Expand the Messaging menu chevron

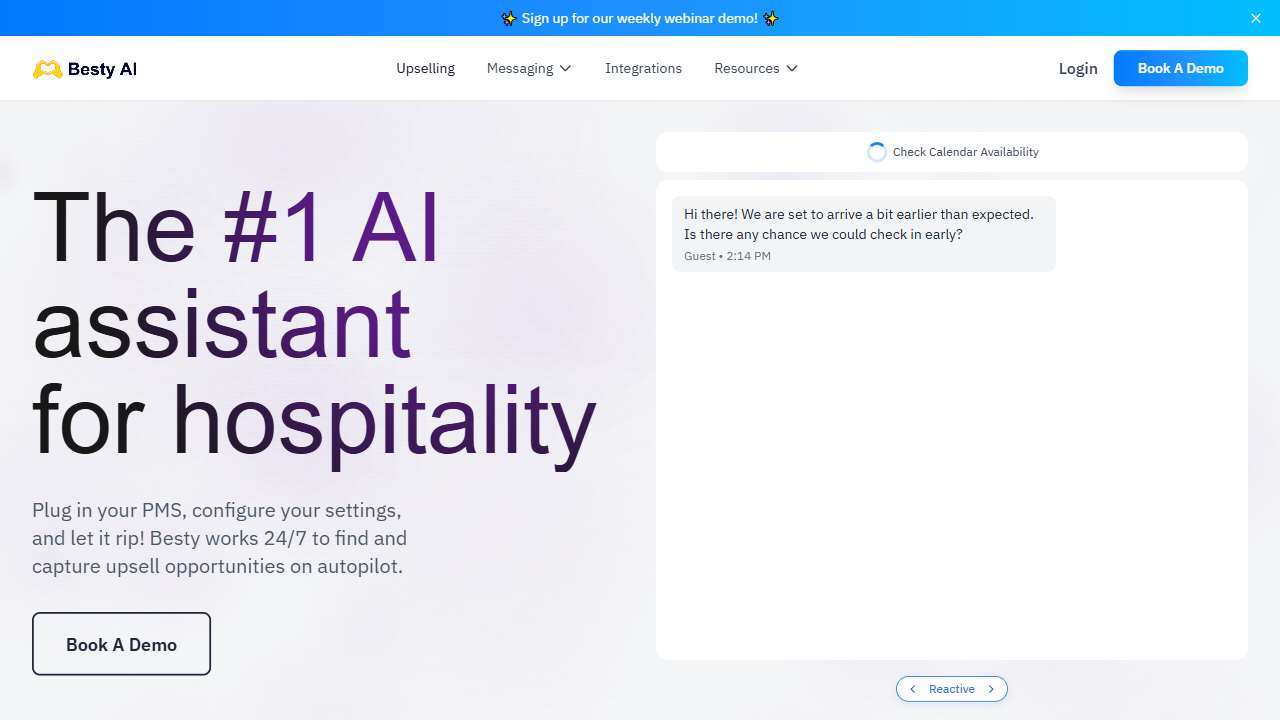(565, 69)
